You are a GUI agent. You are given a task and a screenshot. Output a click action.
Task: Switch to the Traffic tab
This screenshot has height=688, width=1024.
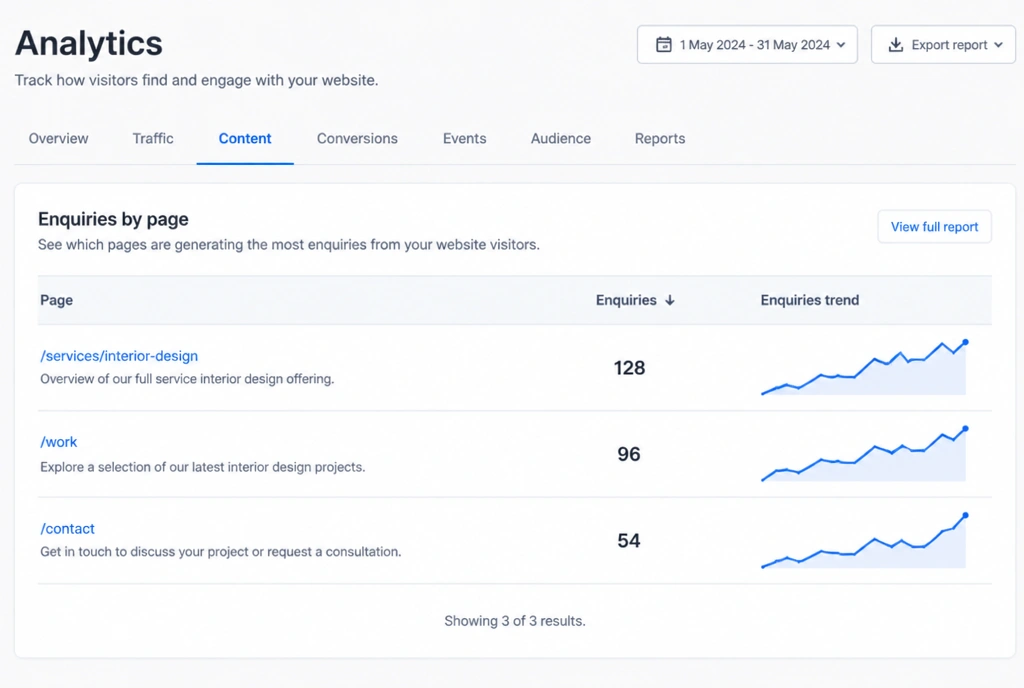click(x=153, y=138)
